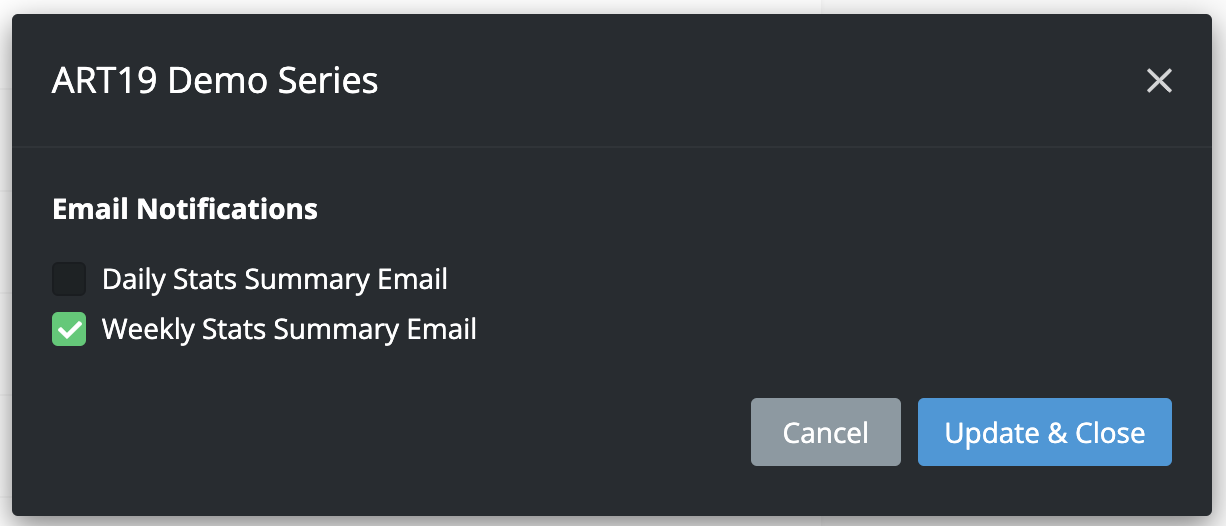Click the ART19 Demo Series dialog title
This screenshot has height=526, width=1226.
pos(215,80)
